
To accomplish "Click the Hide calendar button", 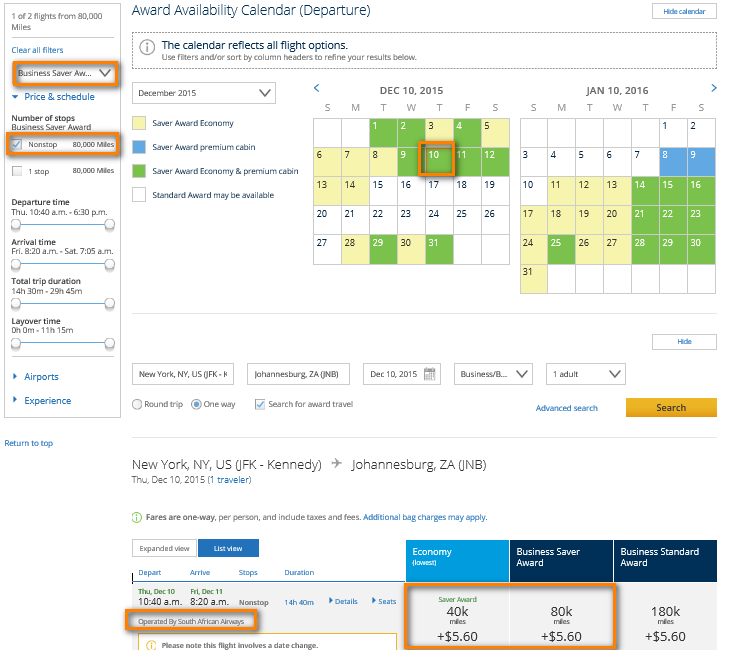I will [x=684, y=12].
